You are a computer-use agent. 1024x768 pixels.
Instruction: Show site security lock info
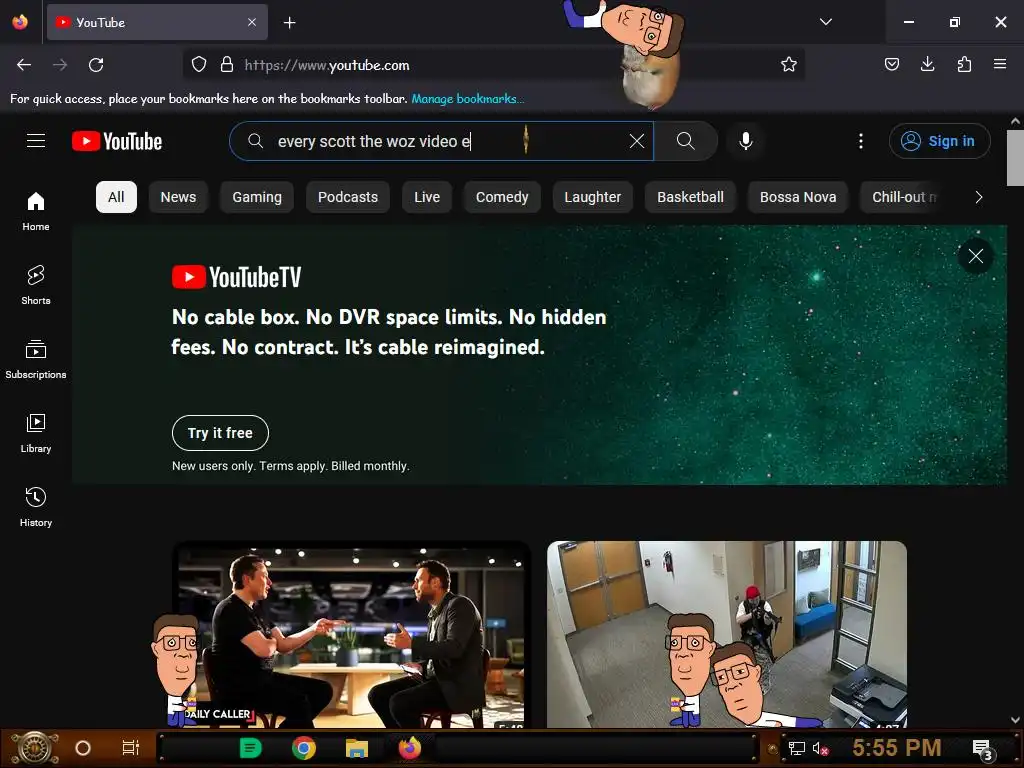click(x=227, y=65)
